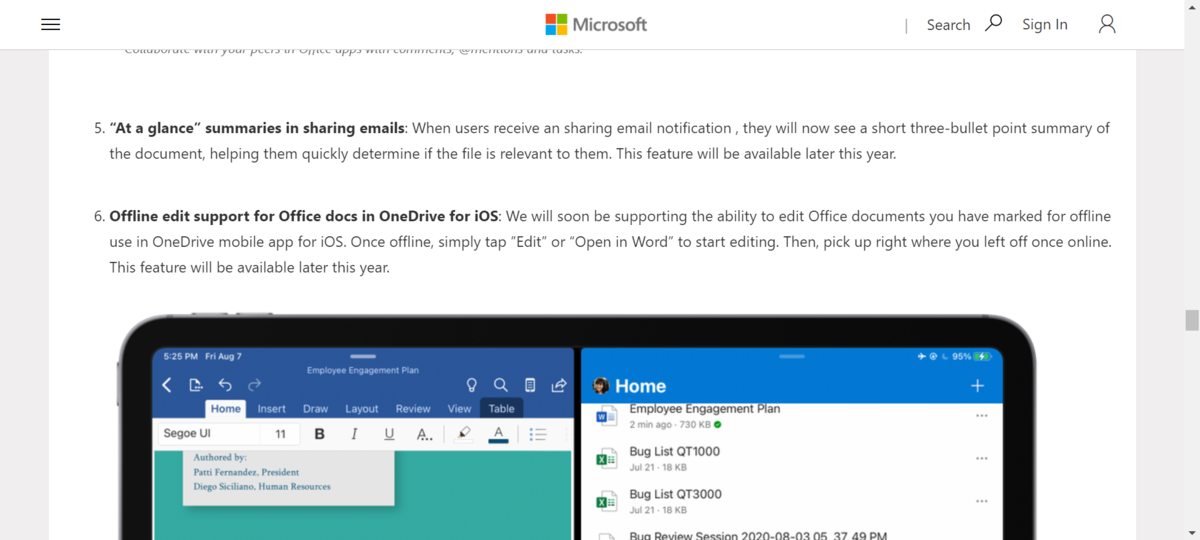This screenshot has width=1200, height=540.
Task: Toggle italic formatting
Action: [x=354, y=434]
